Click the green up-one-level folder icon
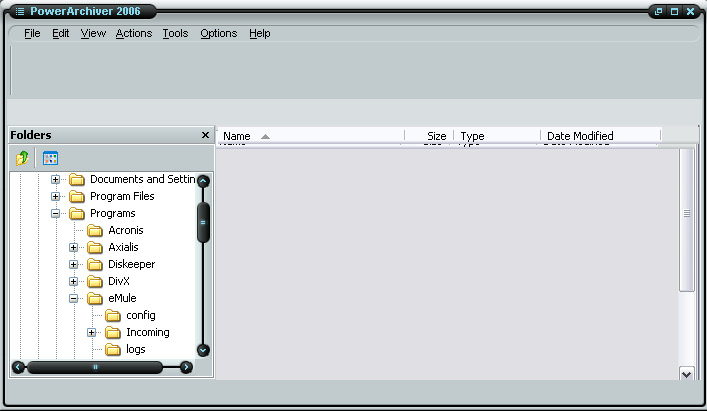Image resolution: width=707 pixels, height=411 pixels. [x=22, y=158]
